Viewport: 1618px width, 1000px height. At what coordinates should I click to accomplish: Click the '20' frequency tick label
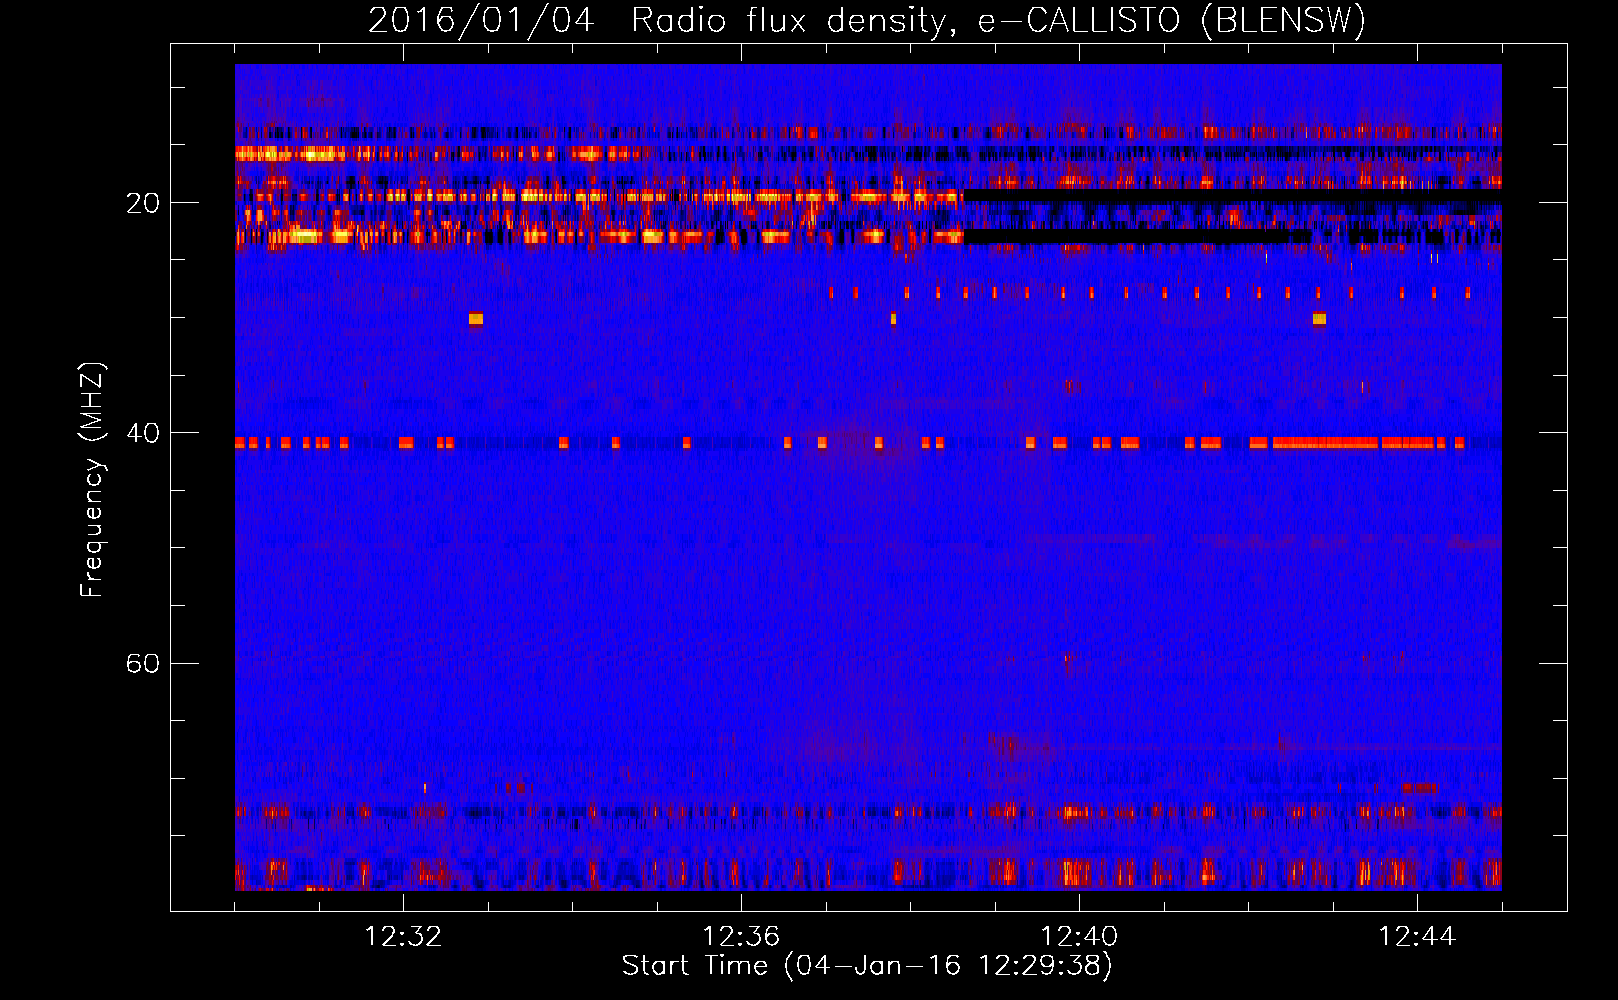142,203
